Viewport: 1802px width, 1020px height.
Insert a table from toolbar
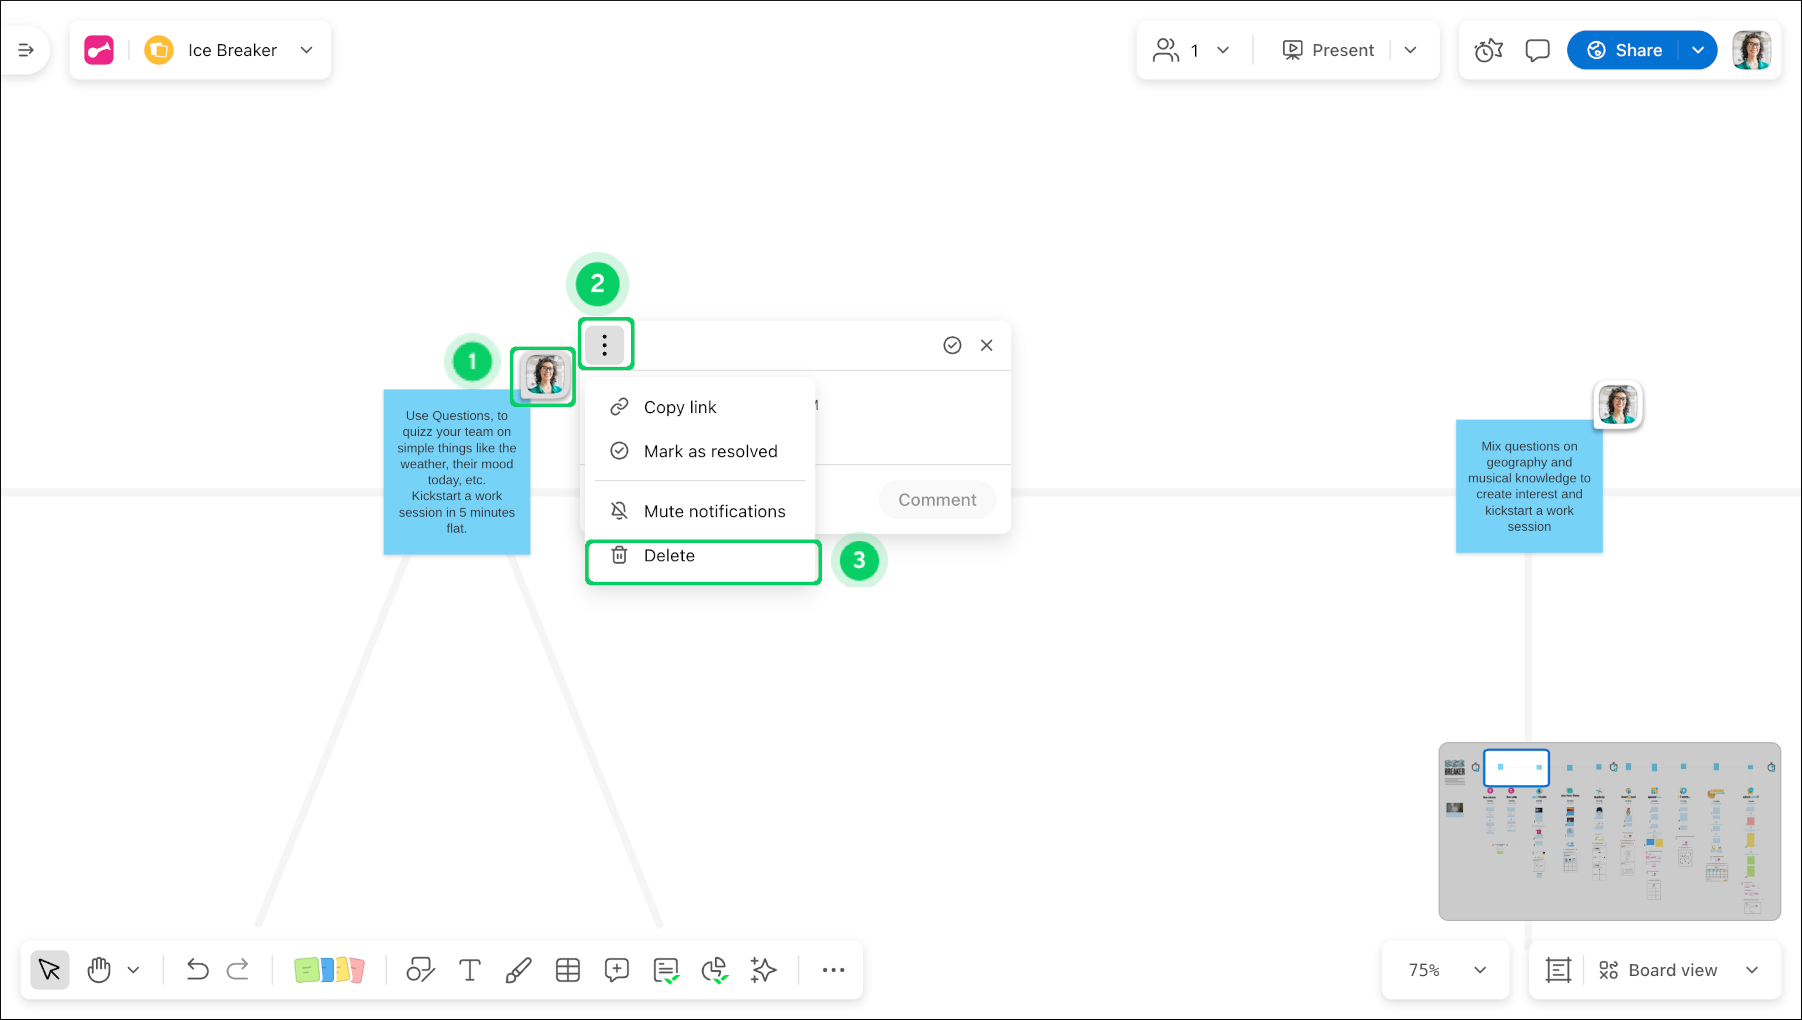click(568, 970)
